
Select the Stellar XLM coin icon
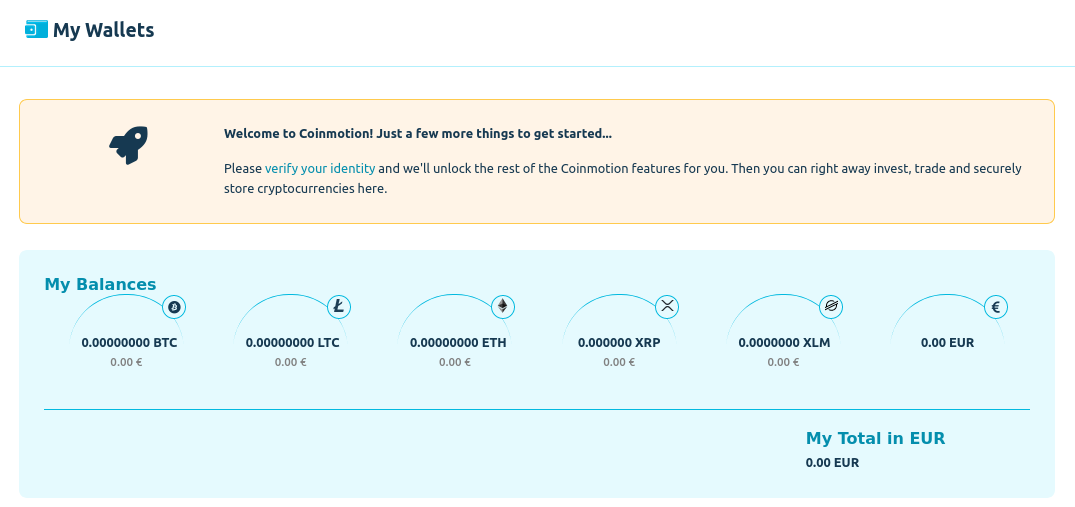tap(832, 307)
